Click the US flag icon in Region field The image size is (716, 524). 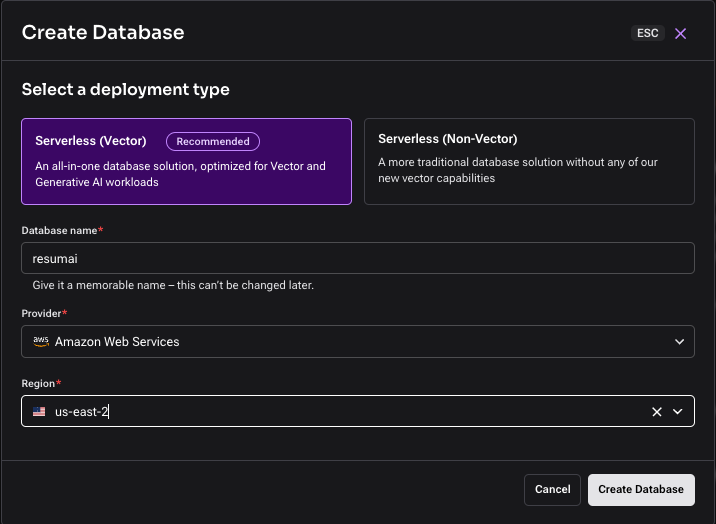pyautogui.click(x=40, y=411)
